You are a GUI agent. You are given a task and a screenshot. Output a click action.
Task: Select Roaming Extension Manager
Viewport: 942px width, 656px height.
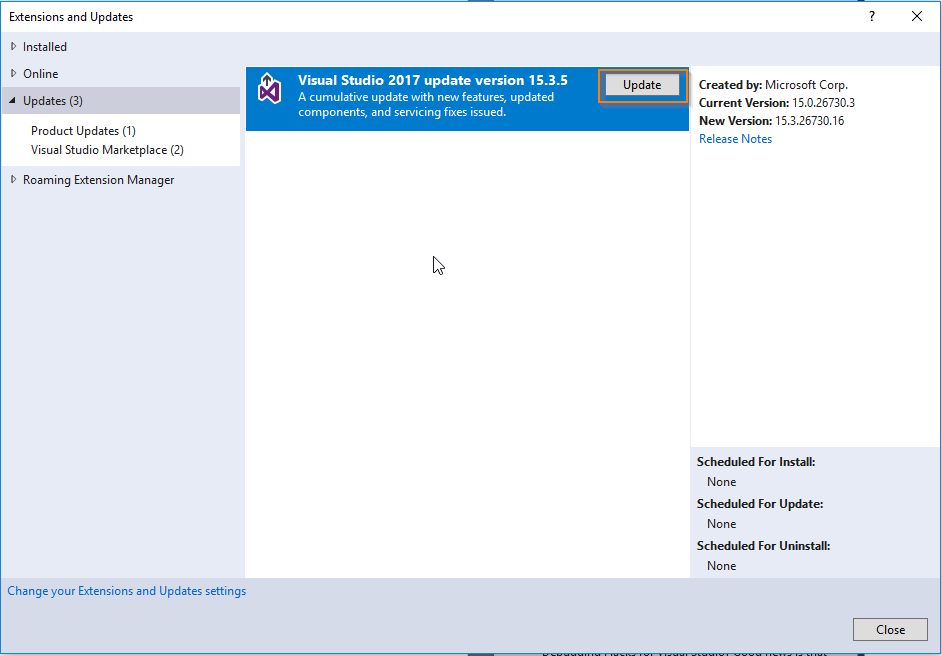tap(98, 179)
